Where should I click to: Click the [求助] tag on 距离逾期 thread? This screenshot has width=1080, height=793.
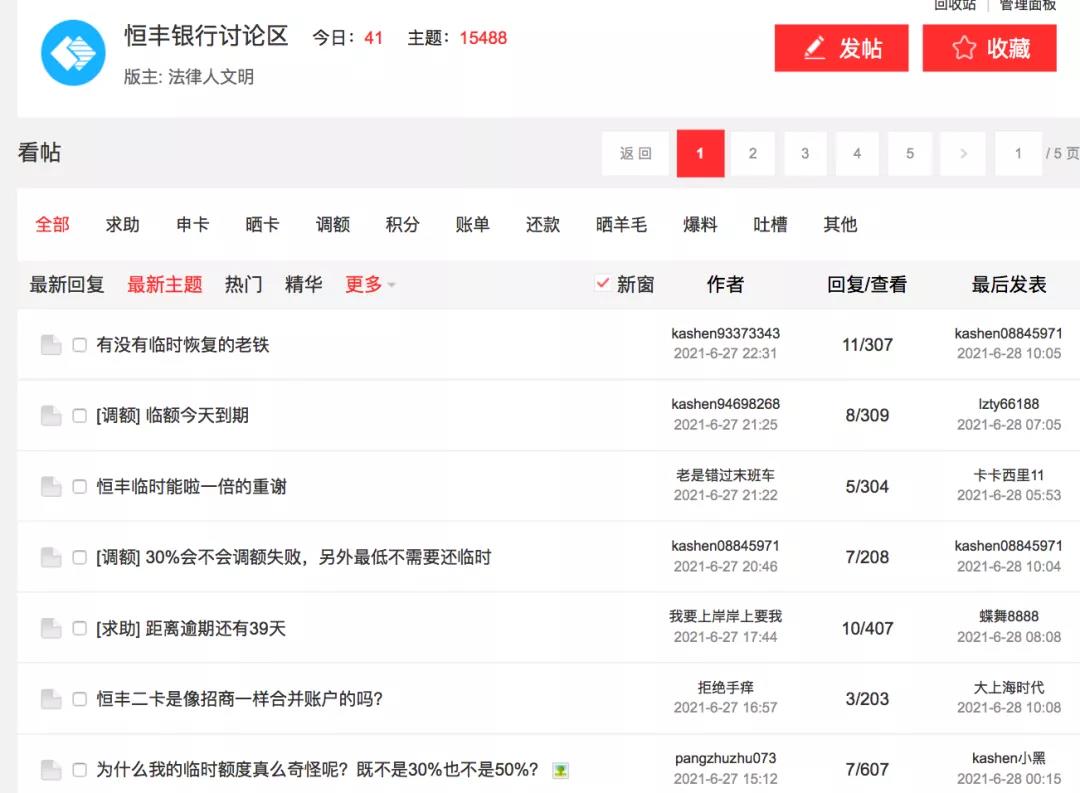point(118,628)
